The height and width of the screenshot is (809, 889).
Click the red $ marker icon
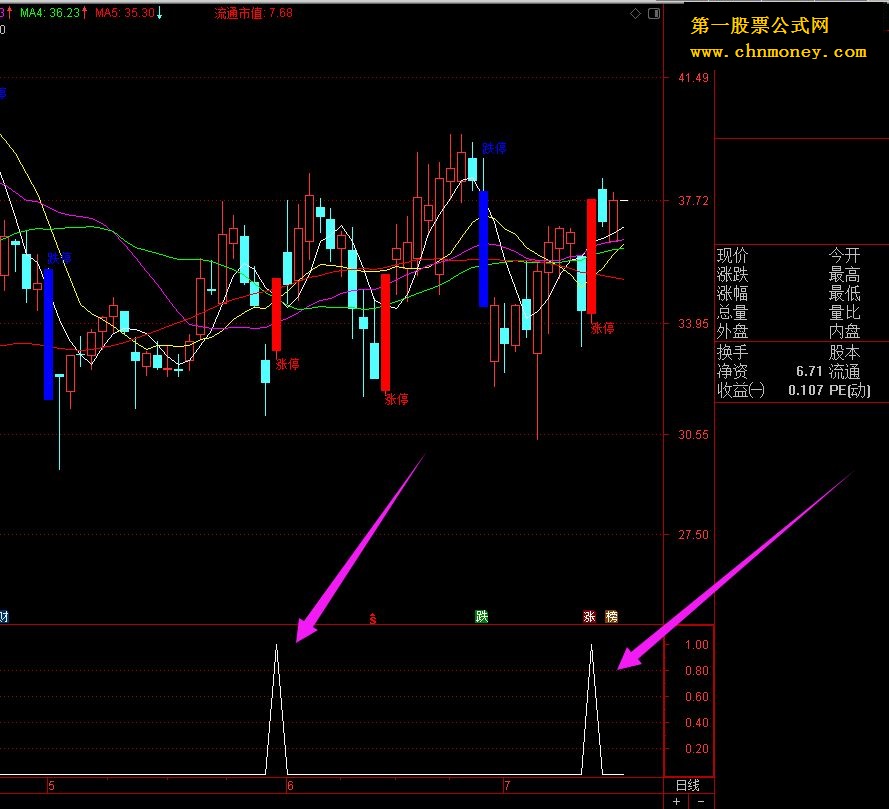[x=372, y=619]
